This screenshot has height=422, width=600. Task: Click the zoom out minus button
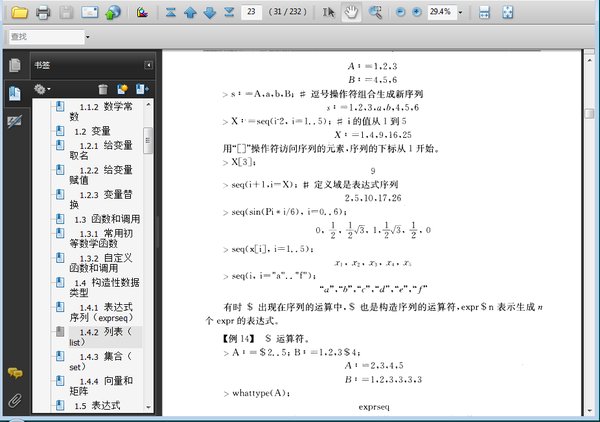click(401, 13)
